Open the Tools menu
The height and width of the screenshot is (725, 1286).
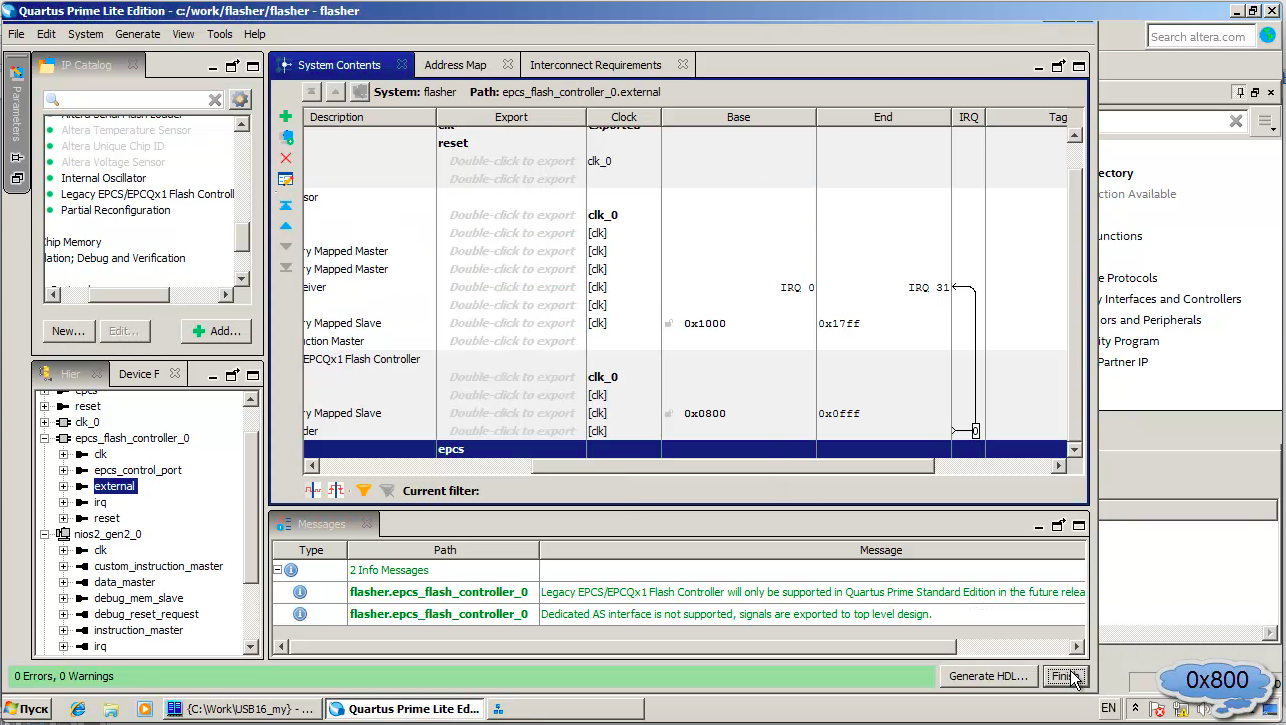(x=219, y=34)
